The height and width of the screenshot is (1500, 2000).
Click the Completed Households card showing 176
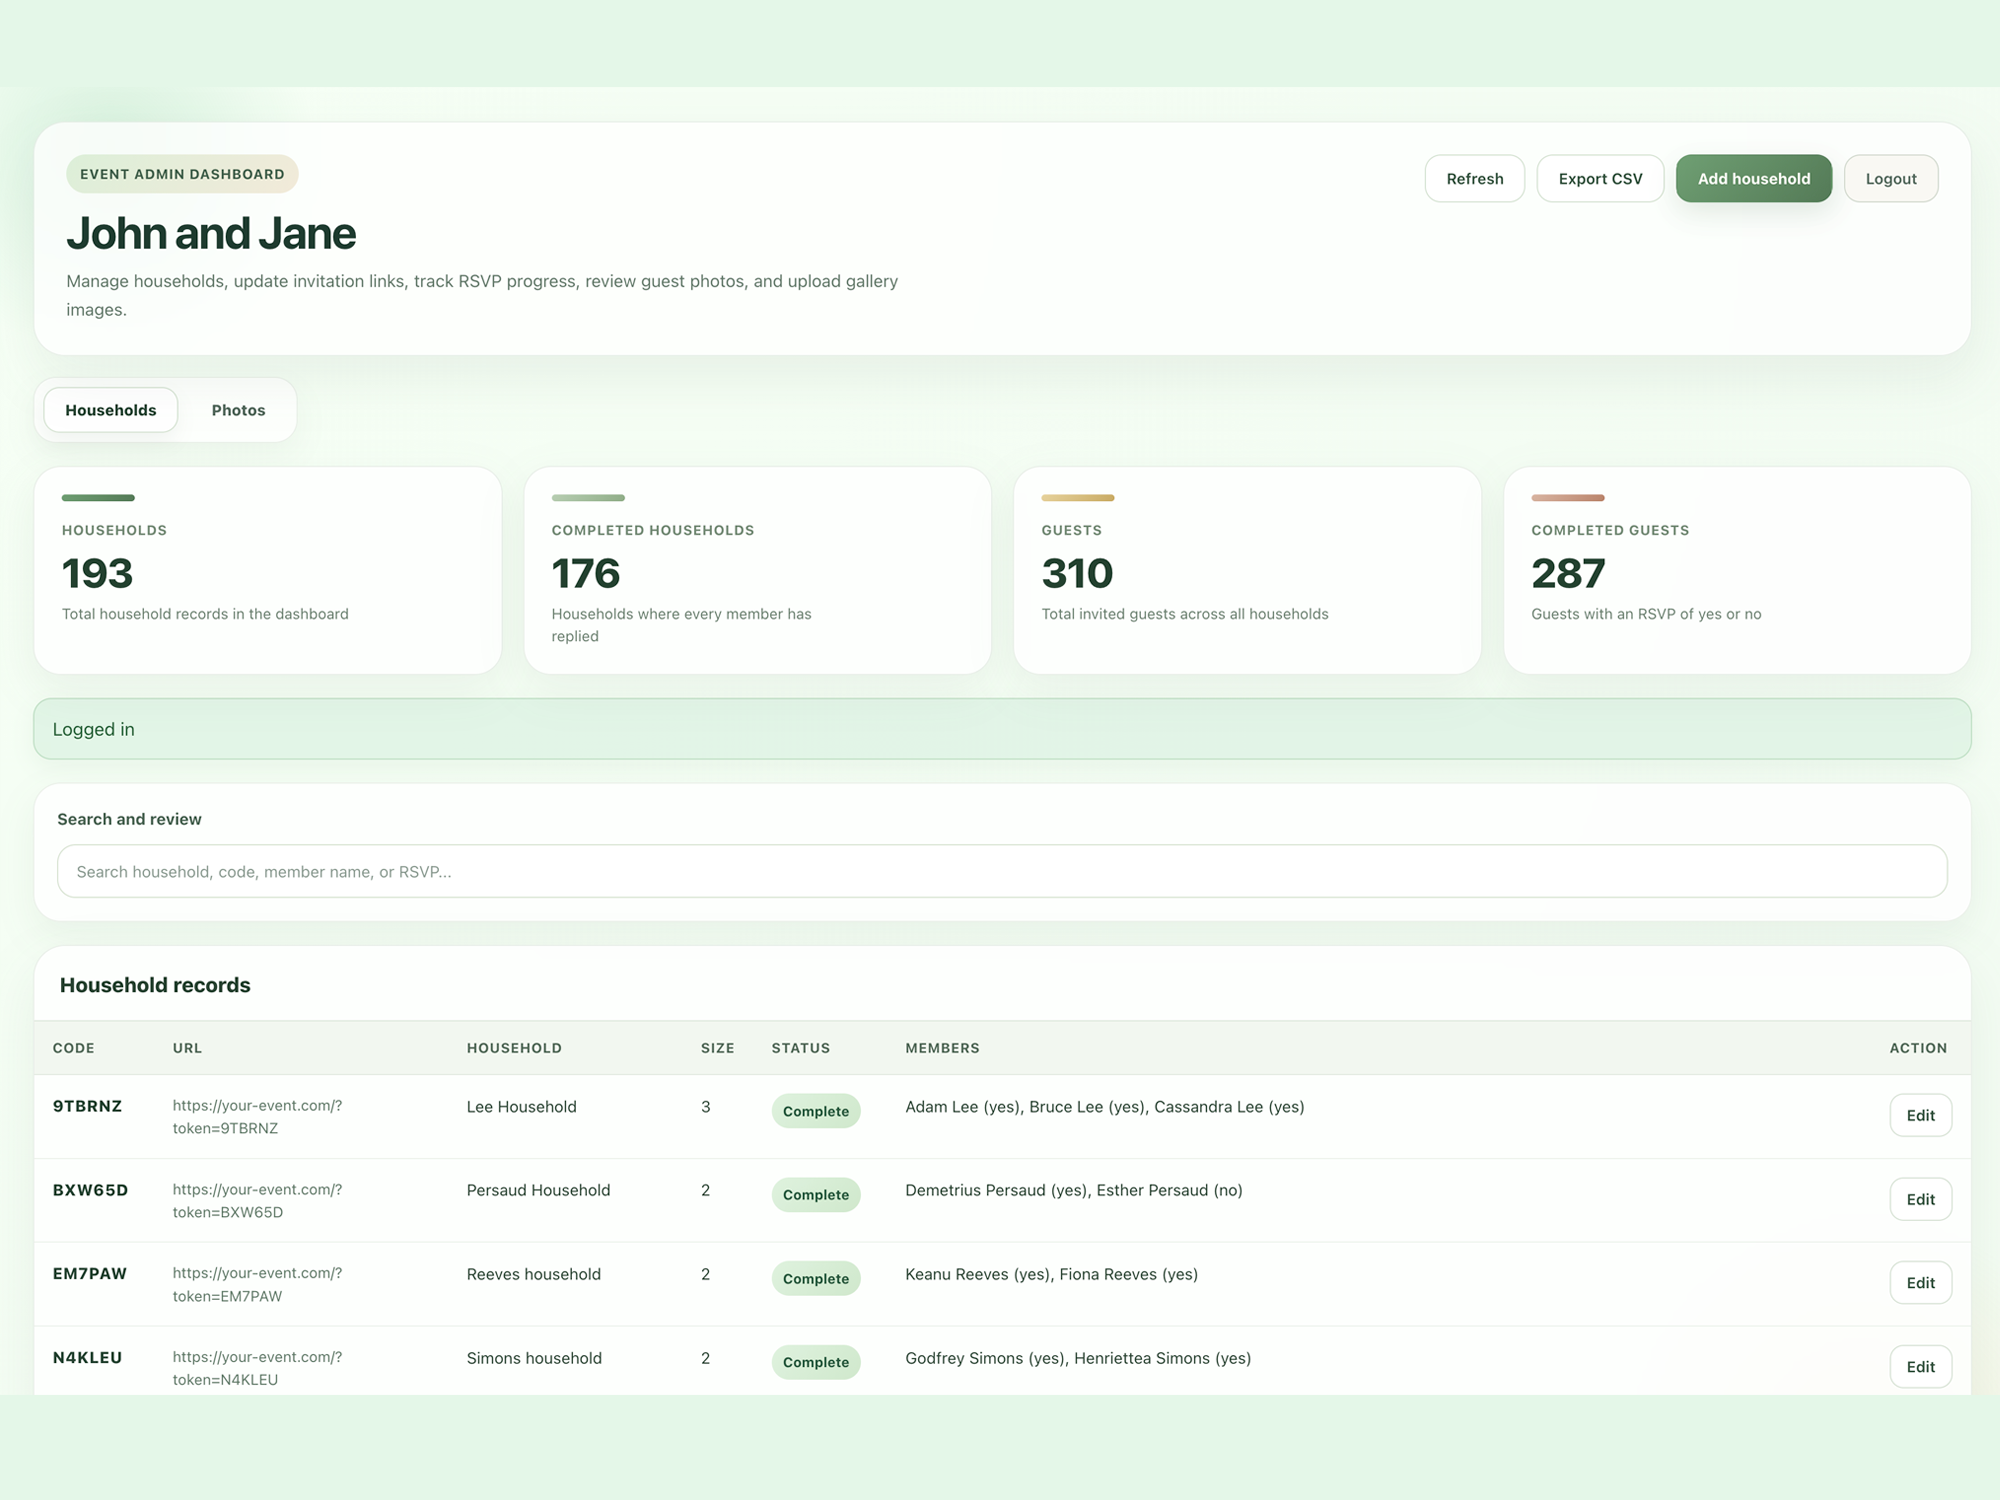758,570
